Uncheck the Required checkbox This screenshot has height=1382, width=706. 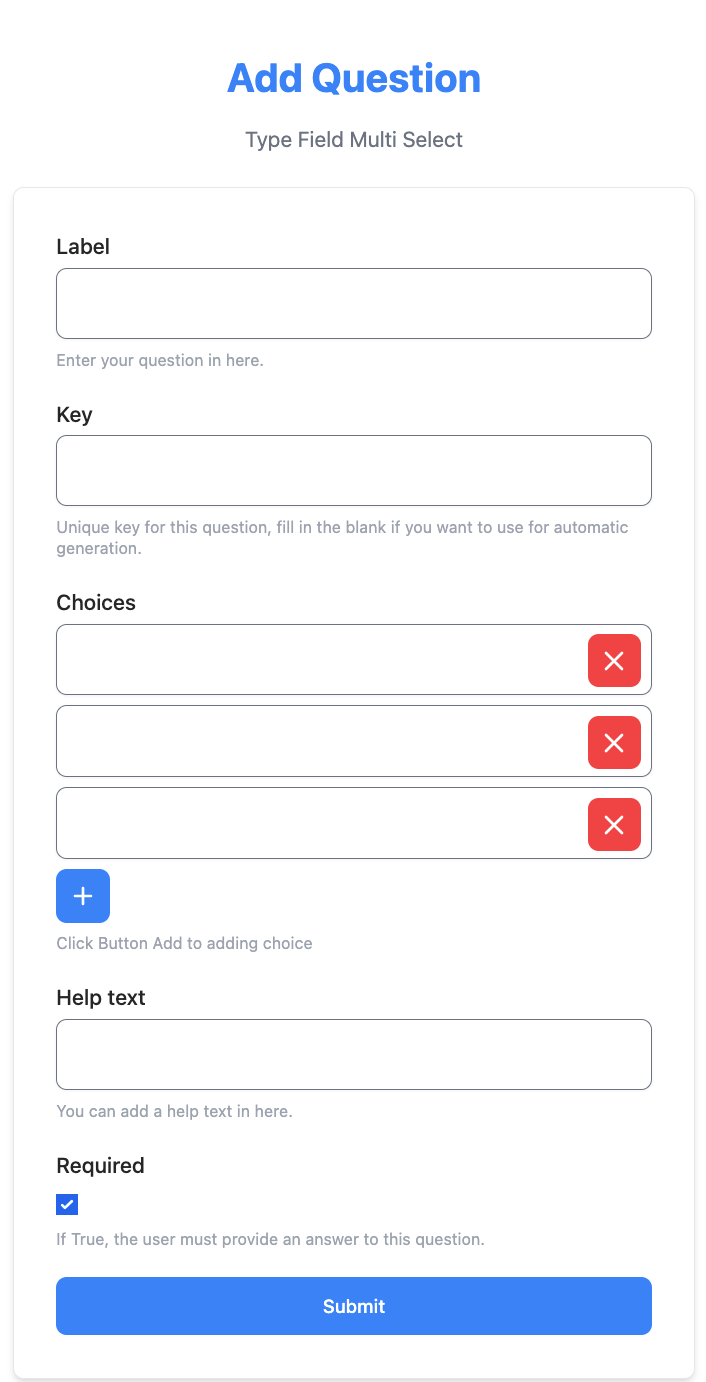pos(67,1204)
